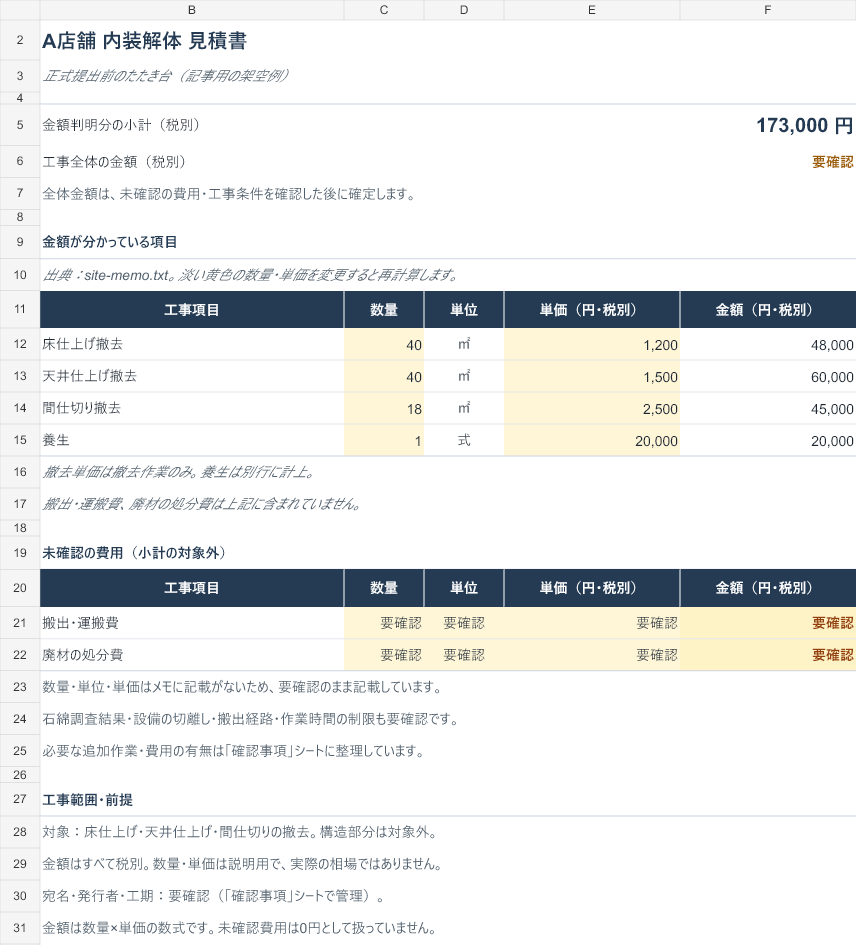Select column C header
Viewport: 856px width, 945px height.
[383, 10]
